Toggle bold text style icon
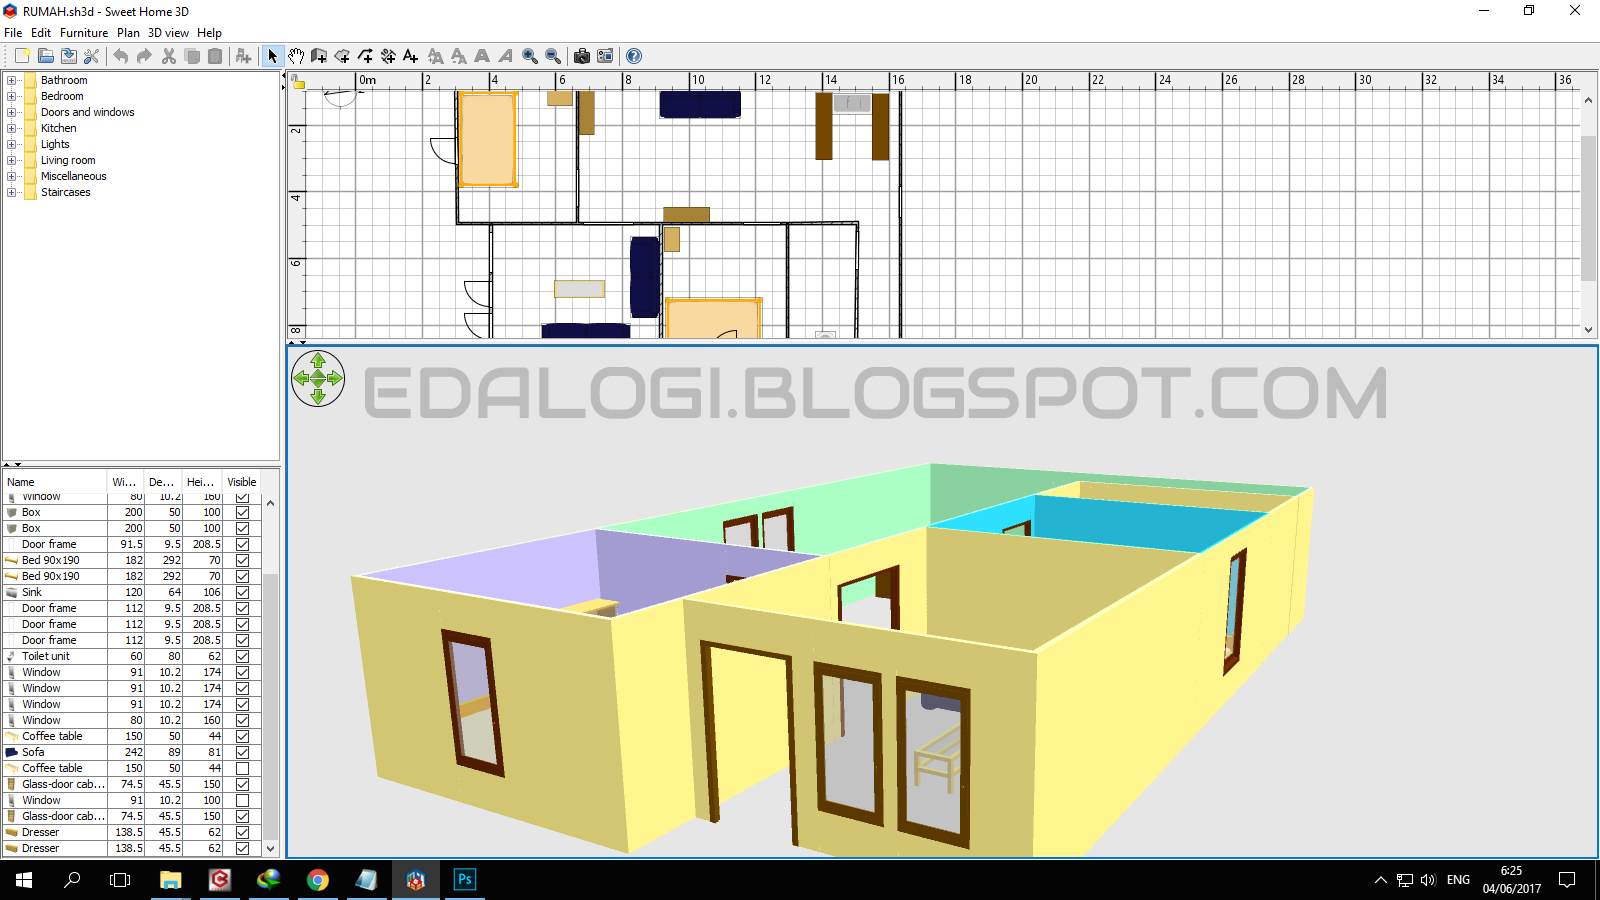 click(482, 56)
